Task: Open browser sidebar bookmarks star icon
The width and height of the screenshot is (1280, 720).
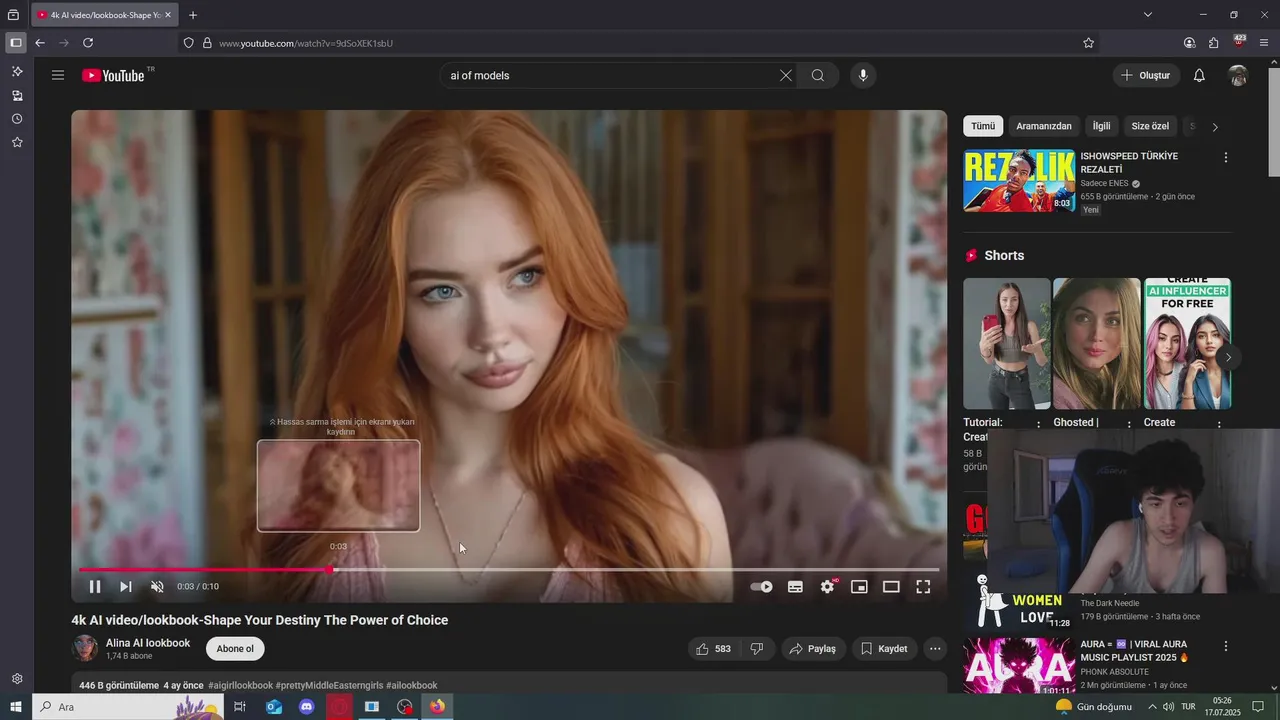Action: (x=17, y=142)
